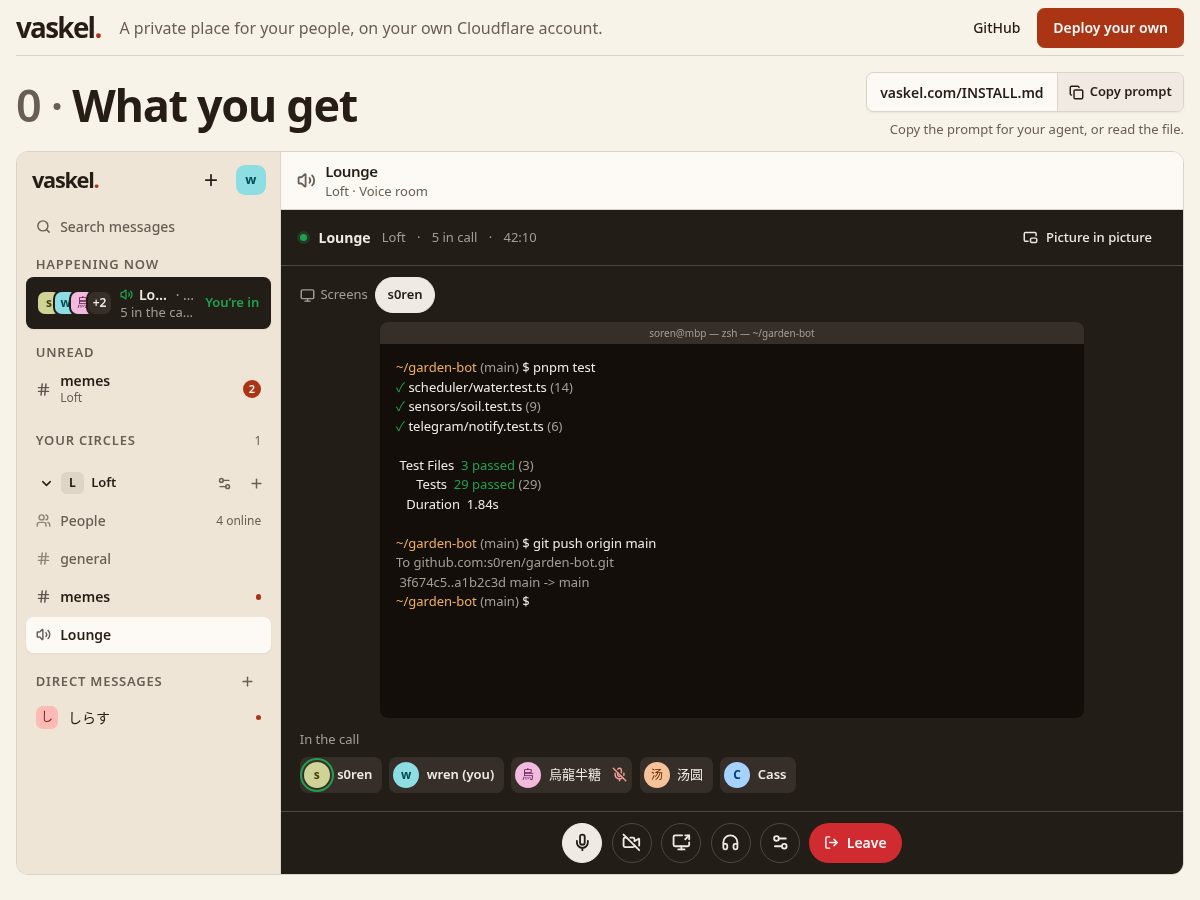
Task: Click the green live indicator beside Lounge
Action: pyautogui.click(x=303, y=238)
